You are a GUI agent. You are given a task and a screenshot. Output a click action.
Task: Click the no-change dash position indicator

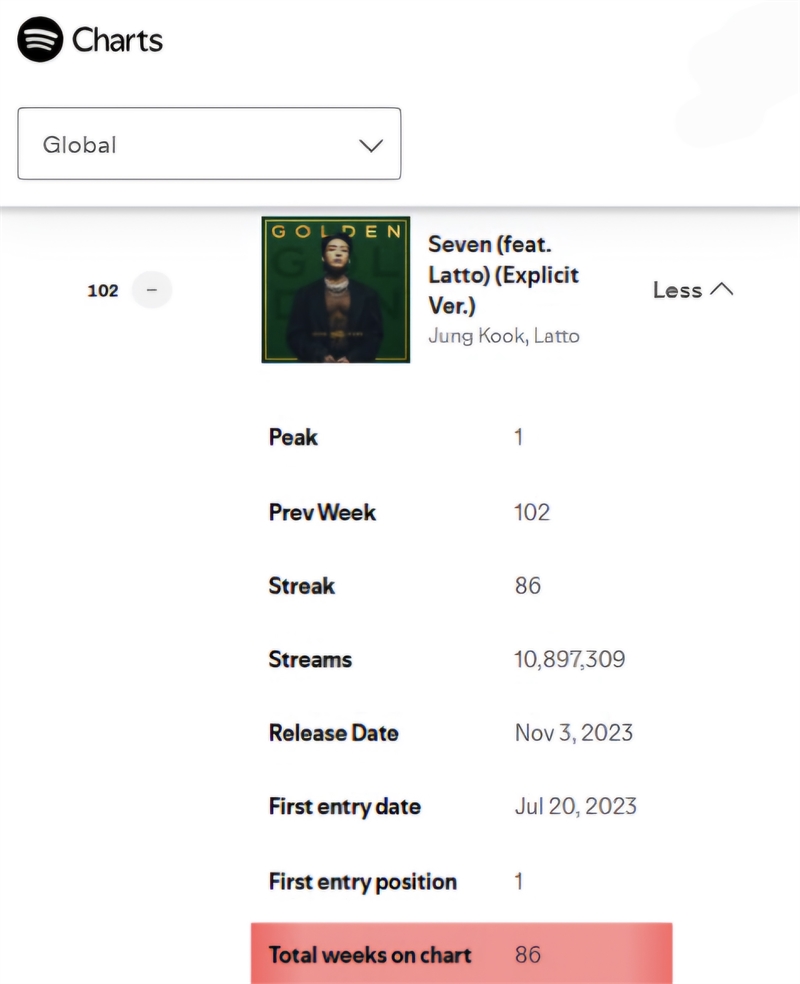[152, 290]
